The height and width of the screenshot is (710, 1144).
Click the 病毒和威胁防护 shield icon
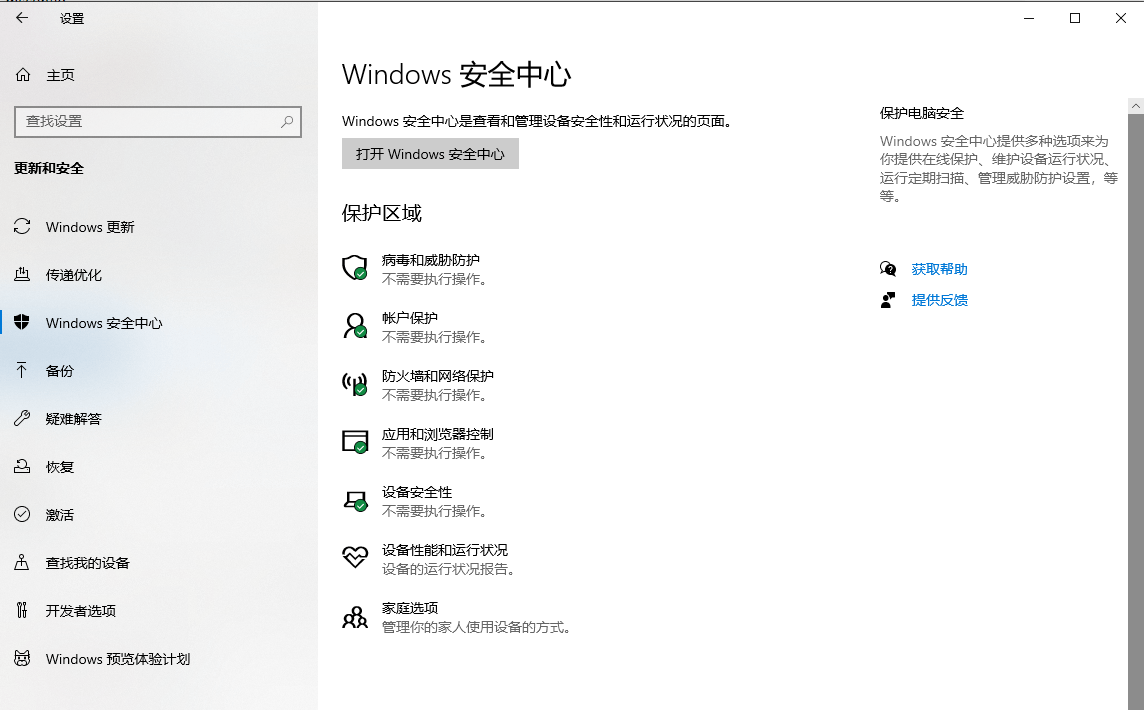click(x=355, y=268)
